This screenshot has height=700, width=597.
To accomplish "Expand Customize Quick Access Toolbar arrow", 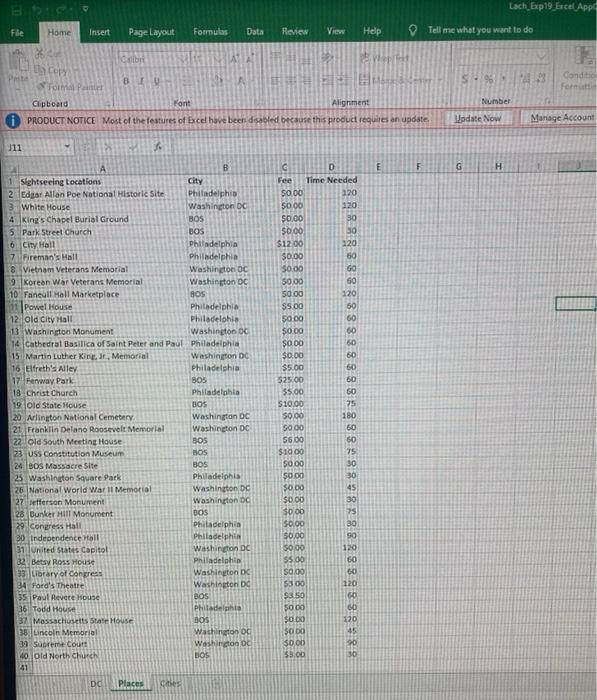I will pos(85,8).
